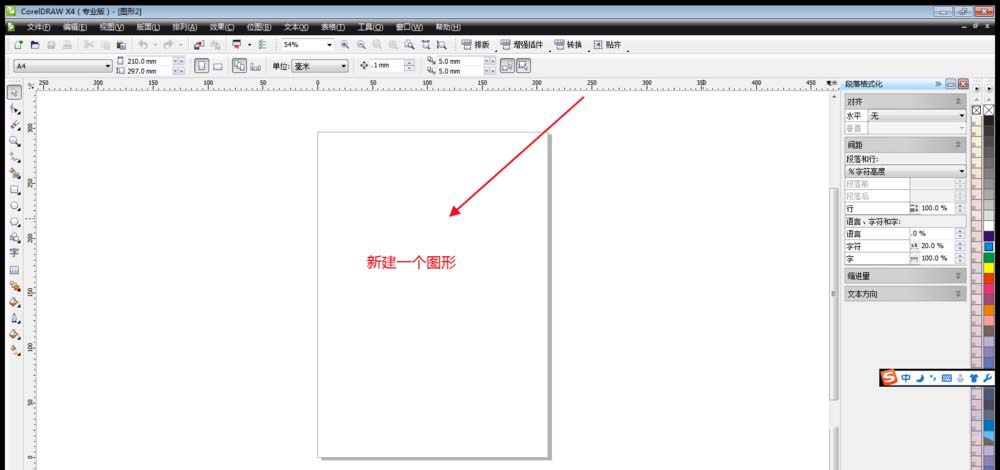Click the nudge offset .1 mm field
This screenshot has height=470, width=1000.
pos(386,66)
